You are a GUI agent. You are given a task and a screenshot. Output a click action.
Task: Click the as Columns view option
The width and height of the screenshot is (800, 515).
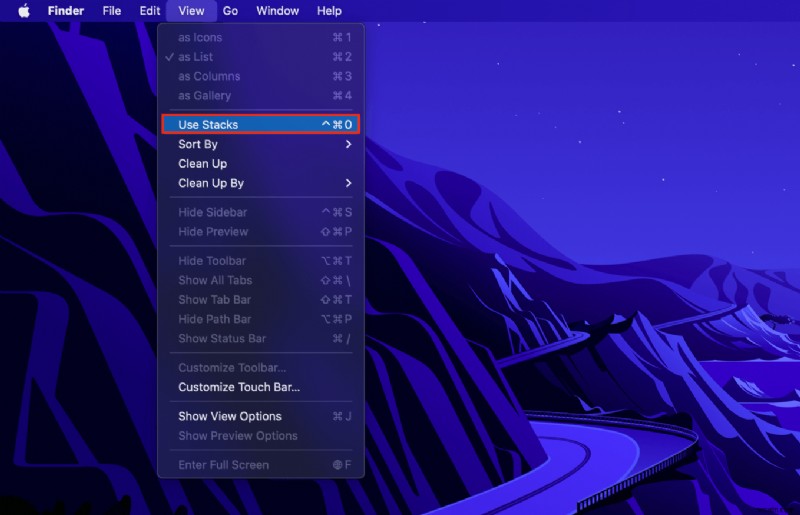tap(261, 76)
